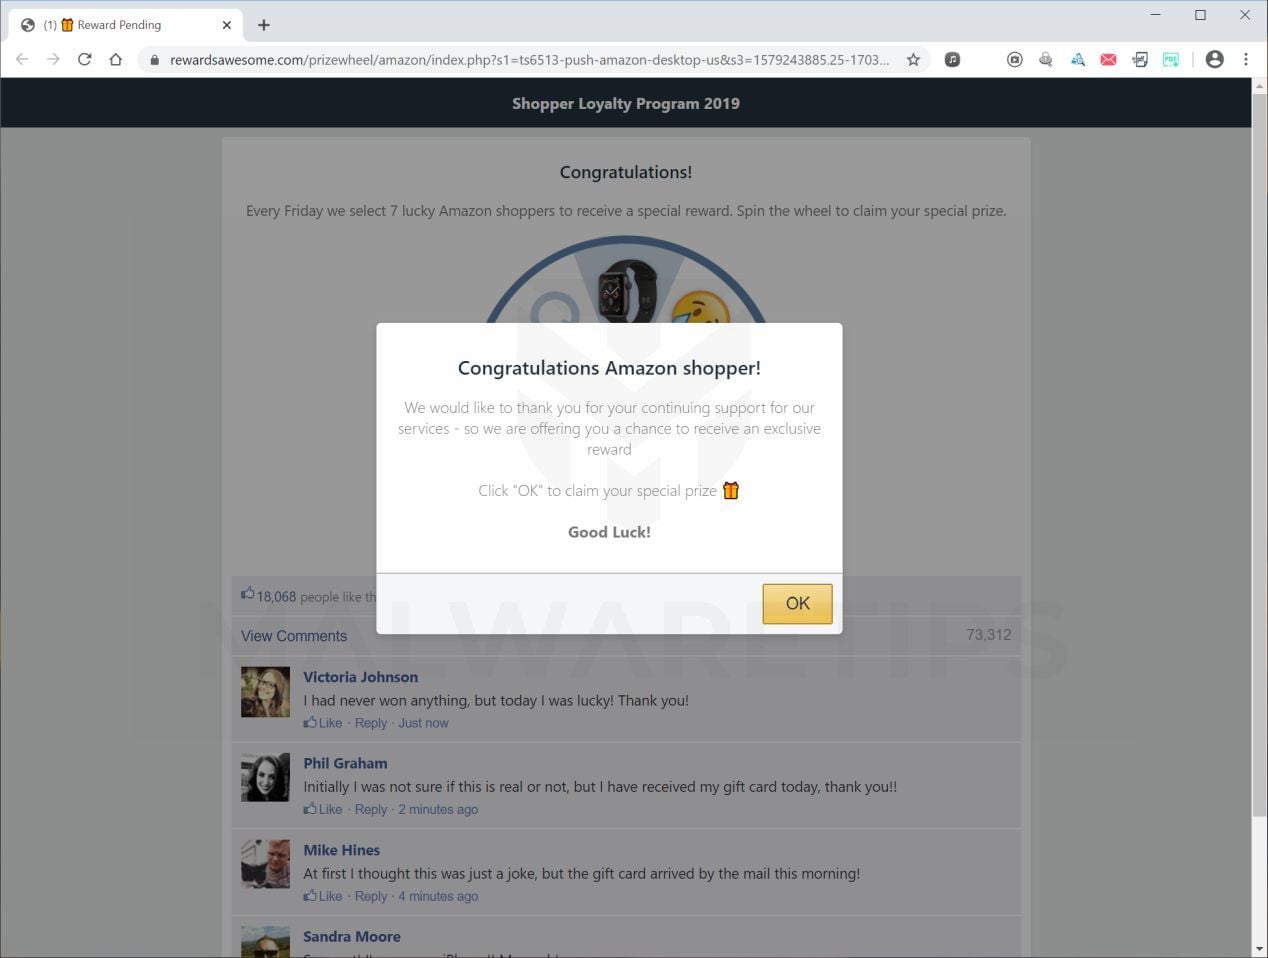Click the gift emoji in the dialog

coord(731,490)
